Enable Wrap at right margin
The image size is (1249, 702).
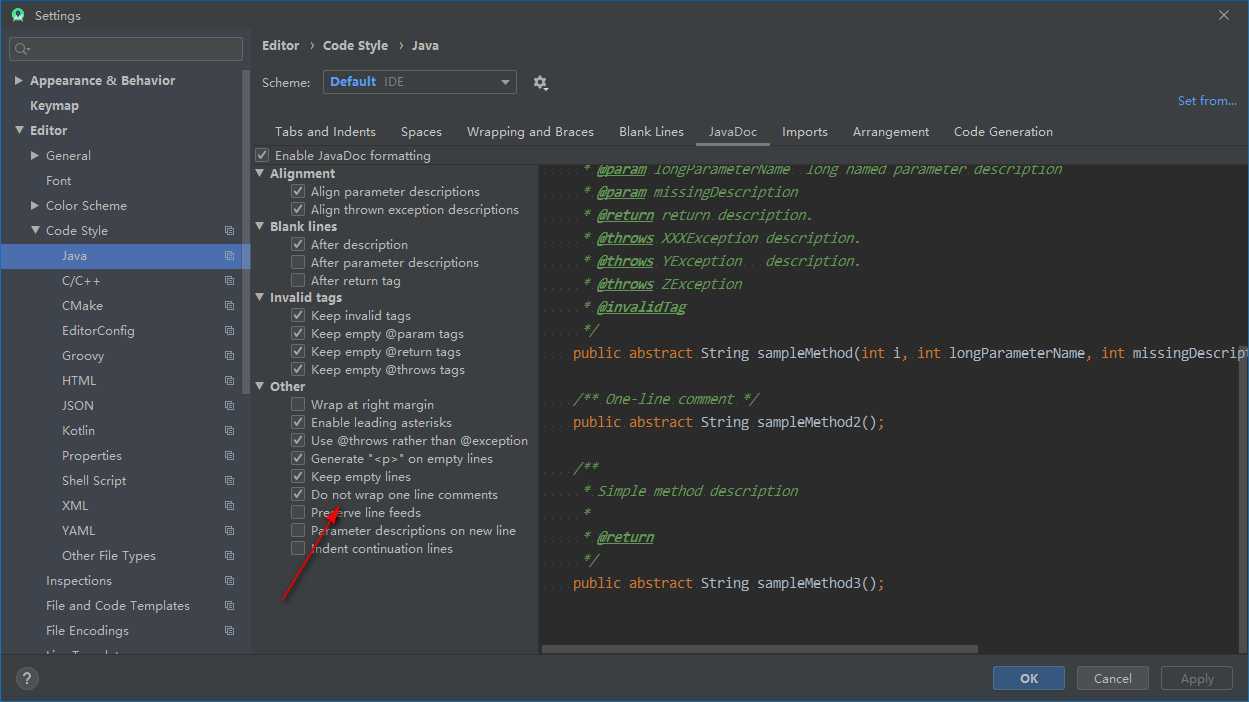click(x=298, y=405)
